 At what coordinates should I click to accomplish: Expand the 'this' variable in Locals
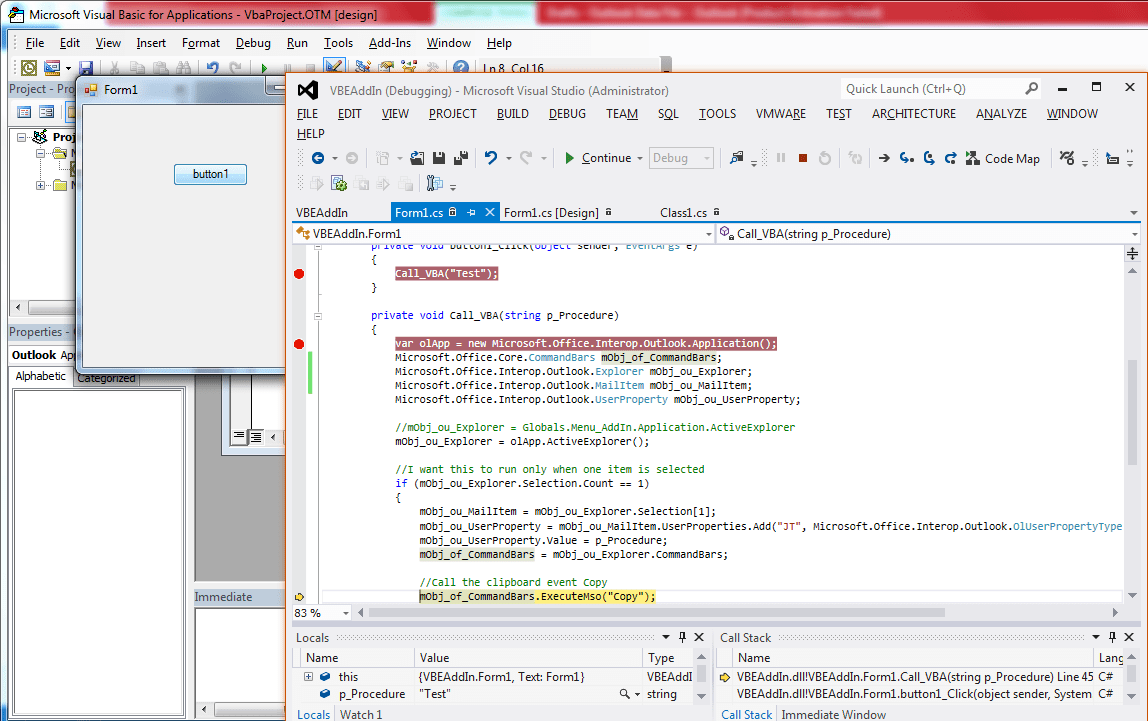(308, 677)
